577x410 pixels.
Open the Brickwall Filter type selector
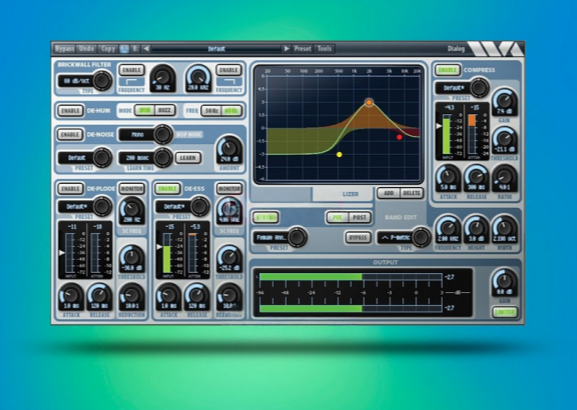[85, 81]
